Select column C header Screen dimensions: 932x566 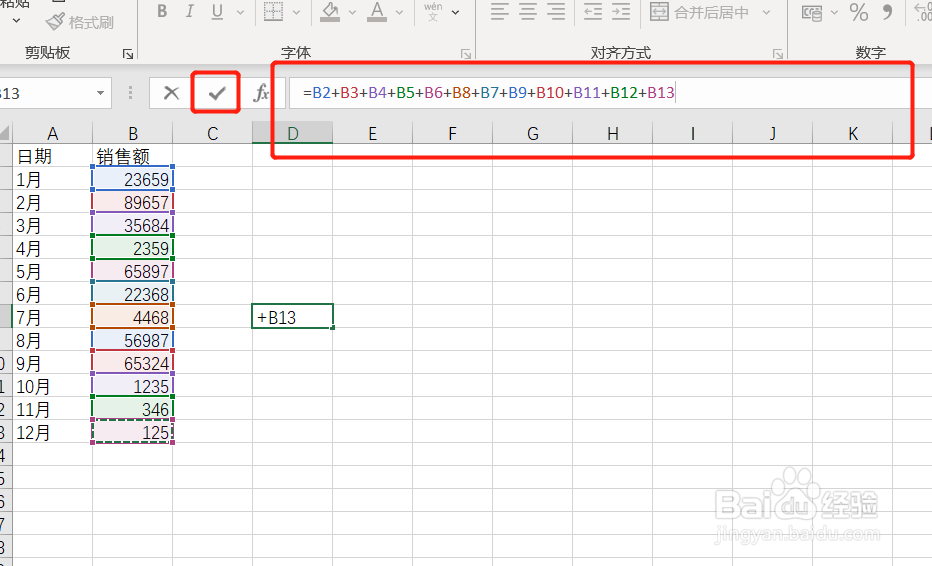[x=212, y=133]
